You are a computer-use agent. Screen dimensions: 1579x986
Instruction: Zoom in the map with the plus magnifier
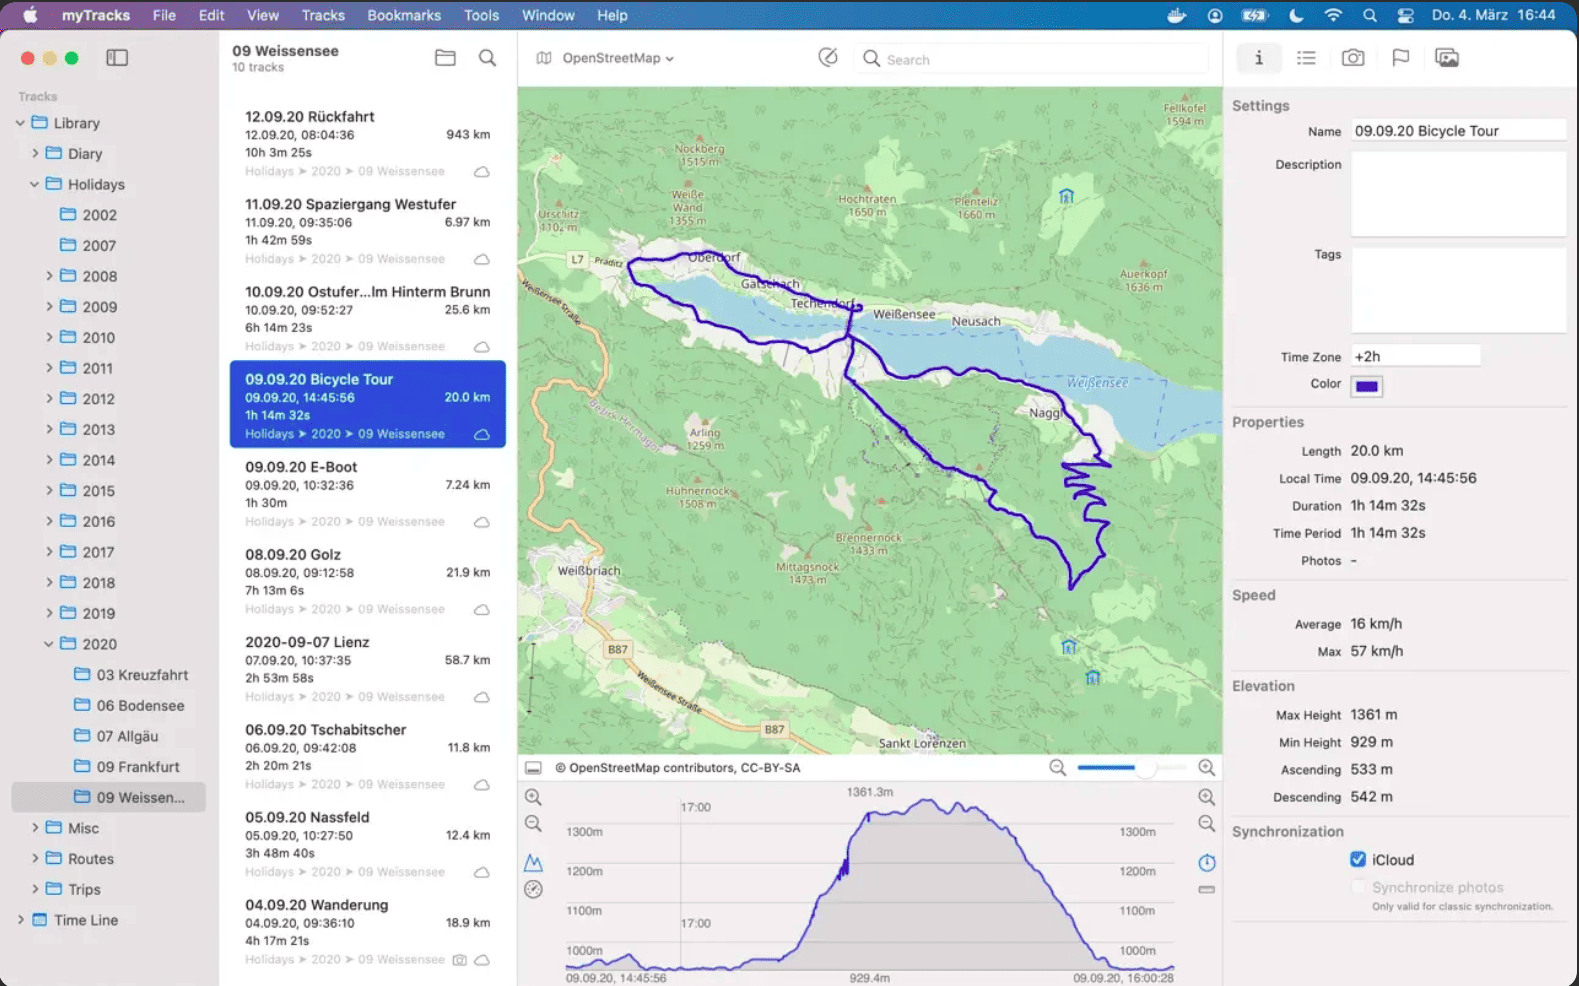click(1206, 767)
